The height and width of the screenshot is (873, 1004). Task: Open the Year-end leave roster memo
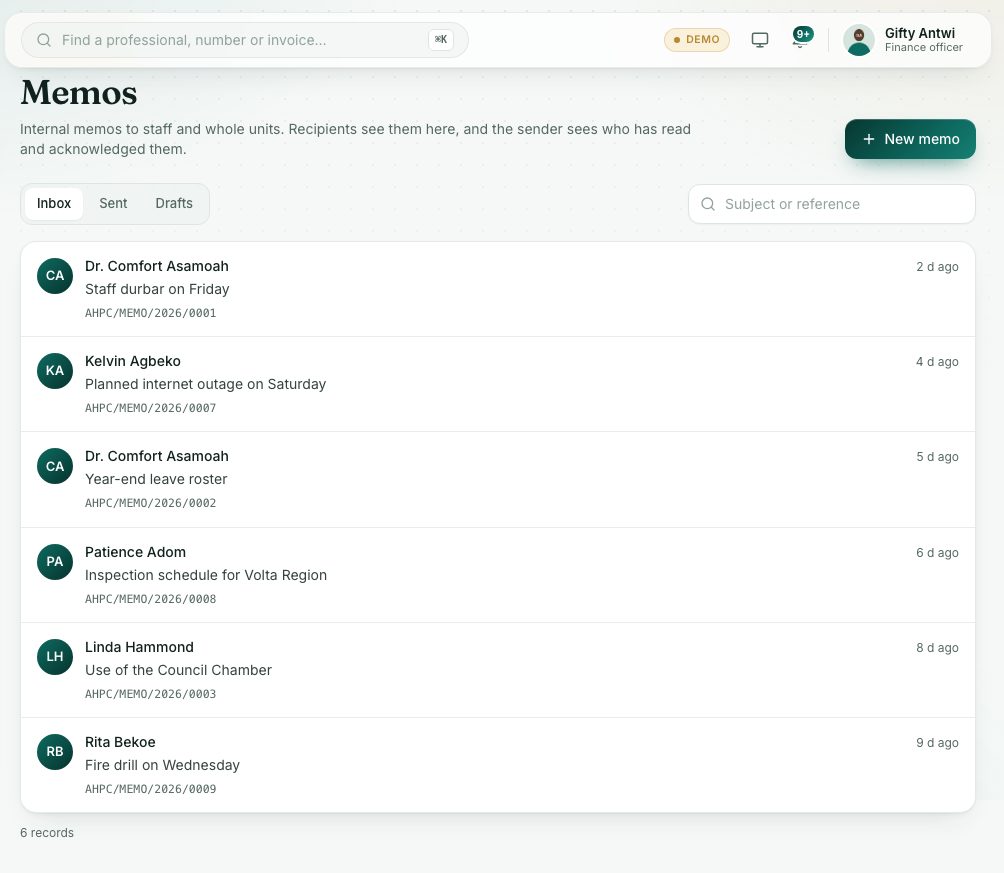pyautogui.click(x=498, y=480)
